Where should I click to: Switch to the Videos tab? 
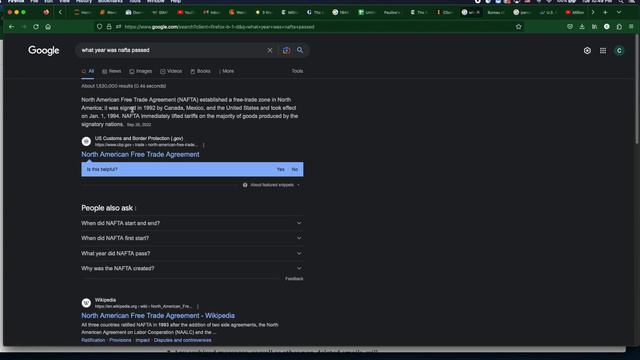171,71
